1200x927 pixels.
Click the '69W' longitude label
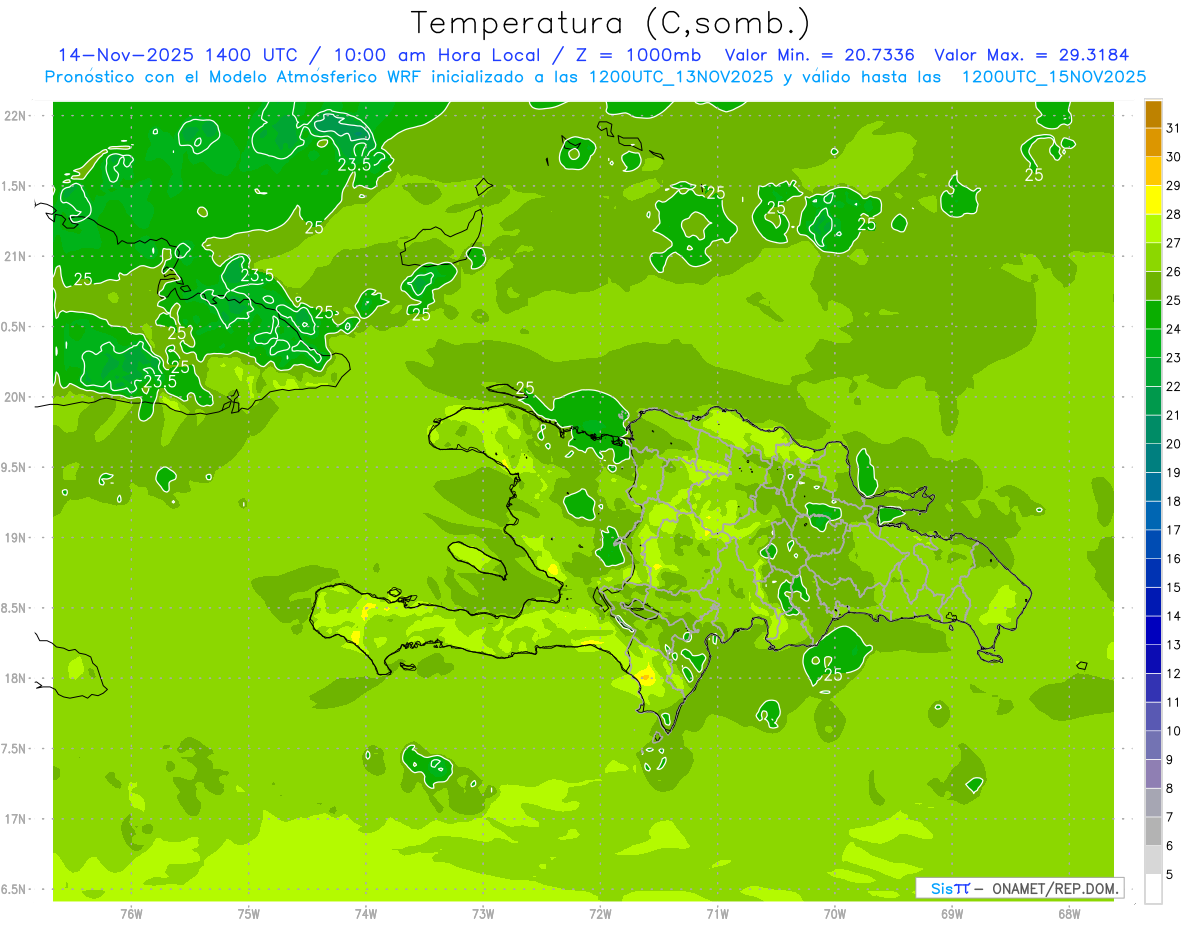coord(952,914)
